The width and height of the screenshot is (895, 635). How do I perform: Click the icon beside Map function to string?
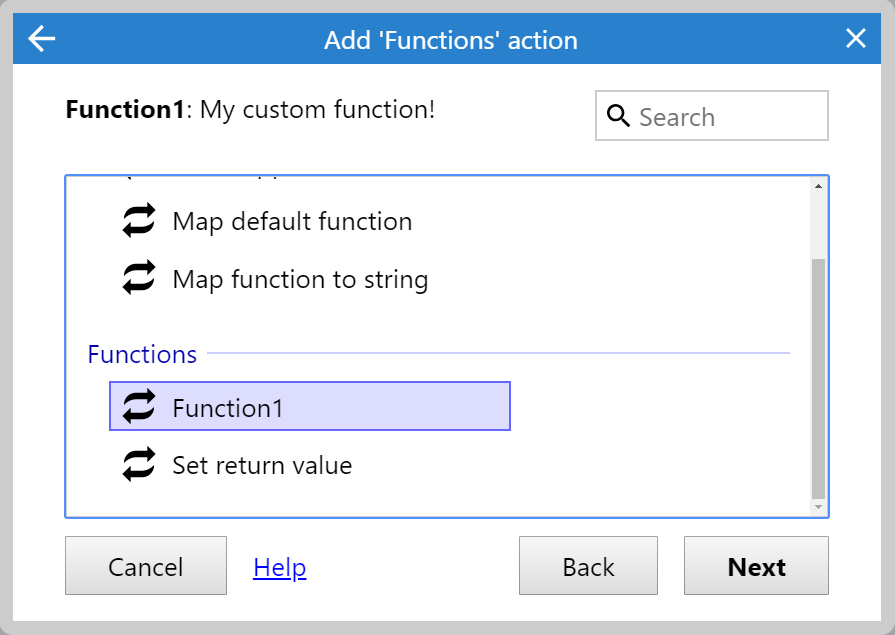click(x=139, y=279)
